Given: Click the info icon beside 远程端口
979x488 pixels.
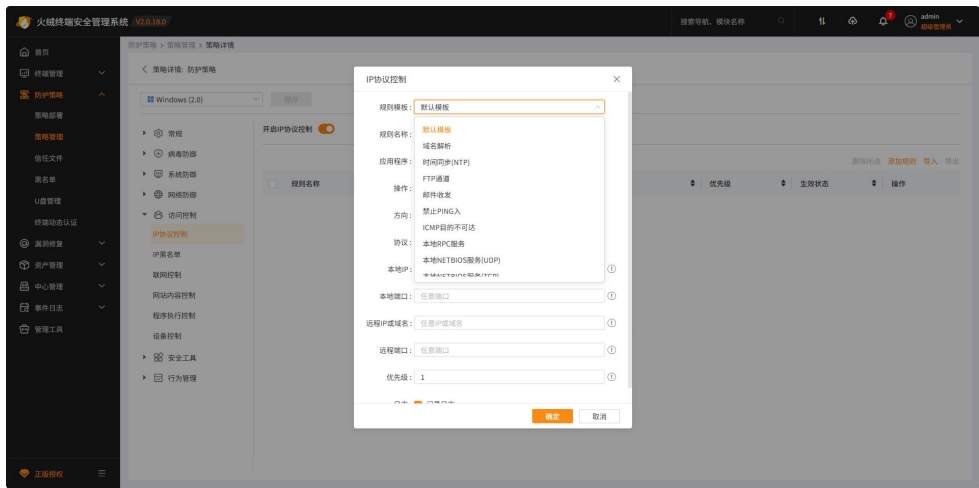Looking at the screenshot, I should (612, 350).
